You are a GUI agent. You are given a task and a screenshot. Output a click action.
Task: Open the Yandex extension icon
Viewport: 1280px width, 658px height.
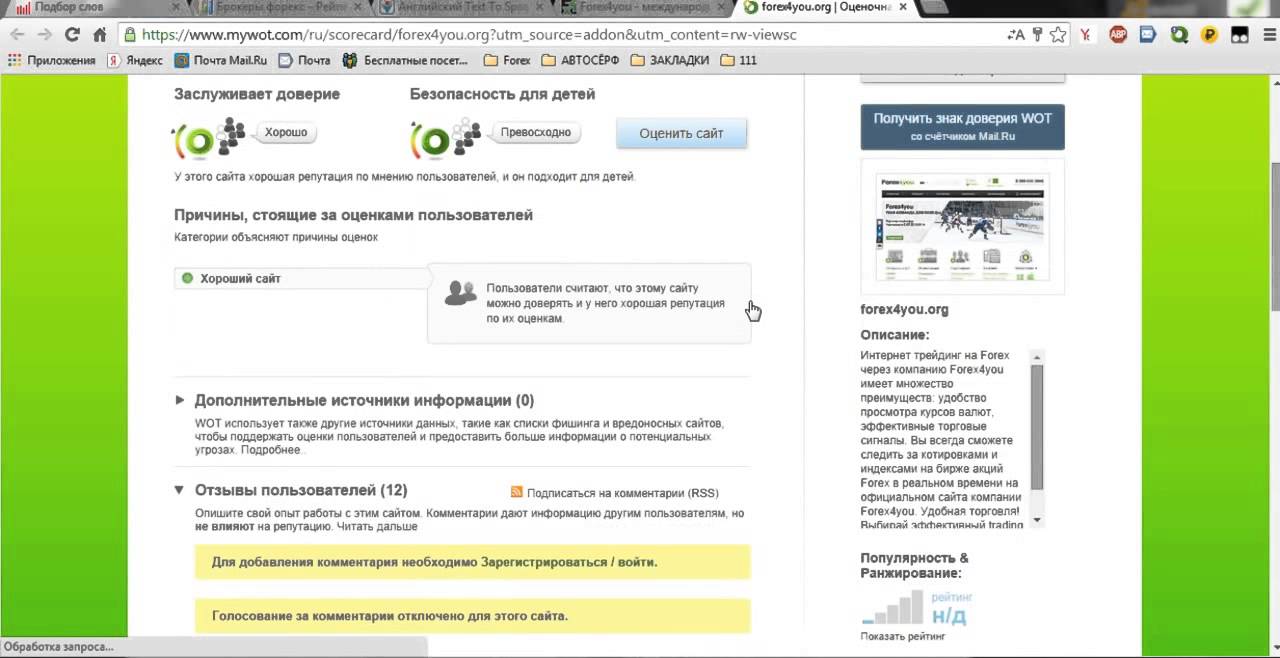point(1087,35)
